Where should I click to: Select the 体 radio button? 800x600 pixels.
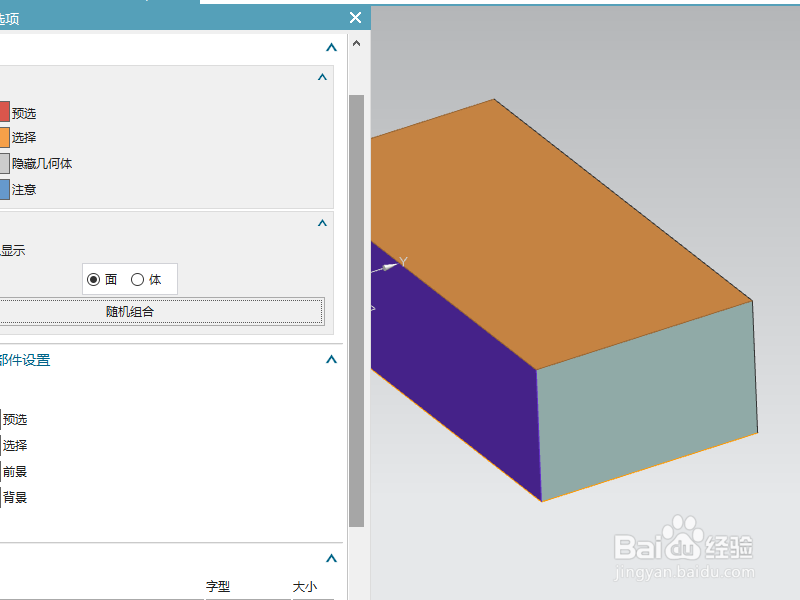tap(137, 280)
